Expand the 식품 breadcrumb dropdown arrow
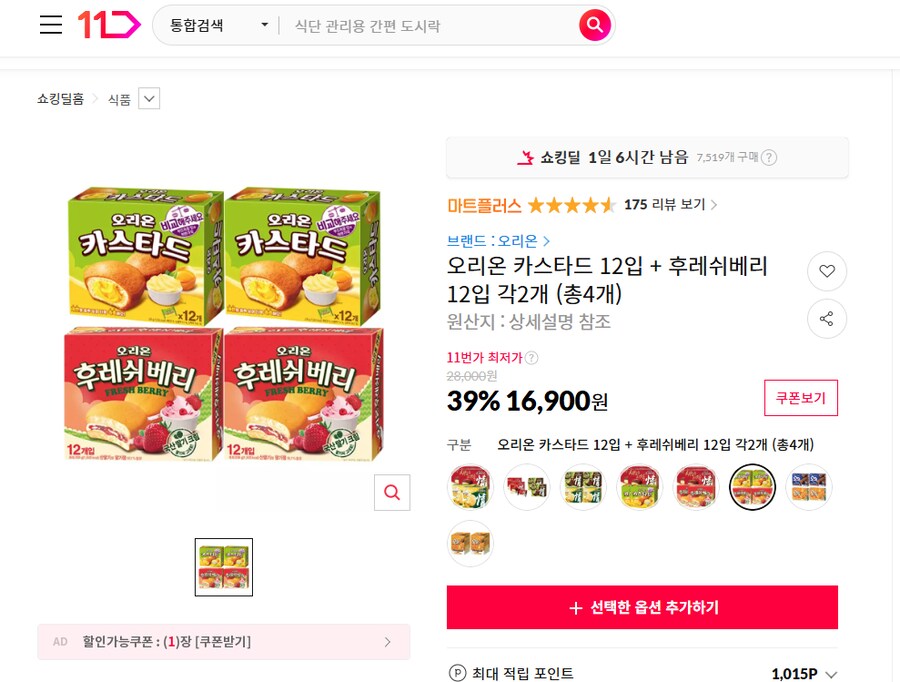The image size is (900, 682). point(148,98)
